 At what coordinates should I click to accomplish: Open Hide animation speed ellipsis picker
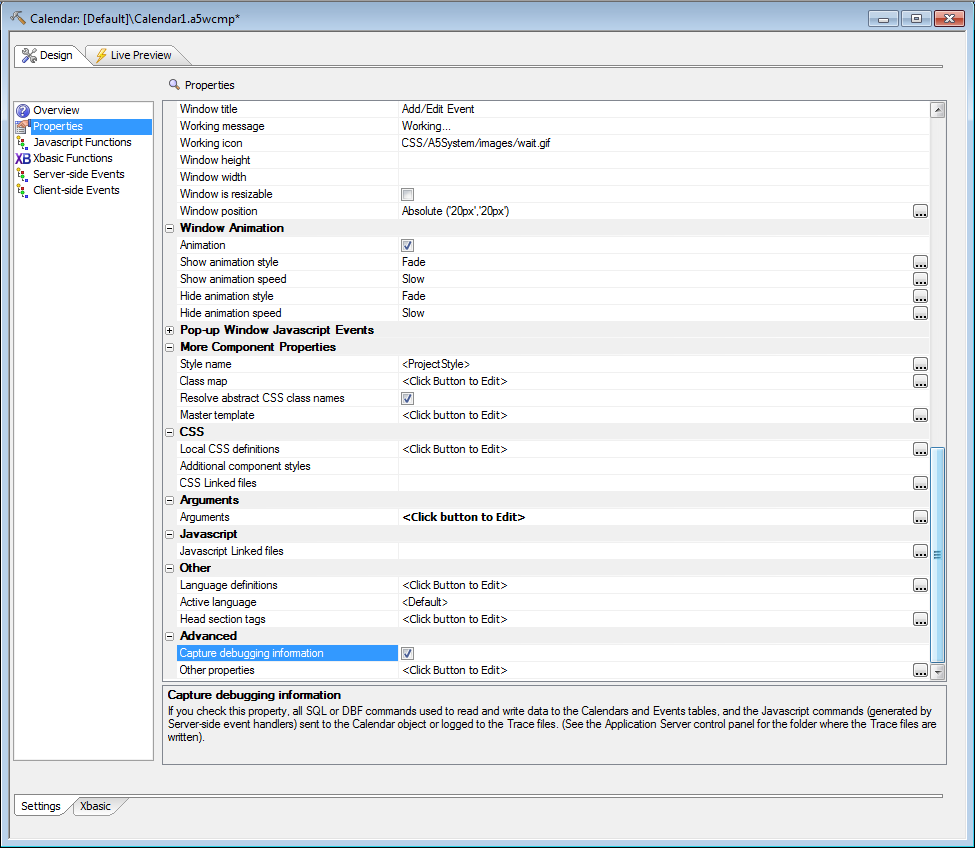pos(920,313)
